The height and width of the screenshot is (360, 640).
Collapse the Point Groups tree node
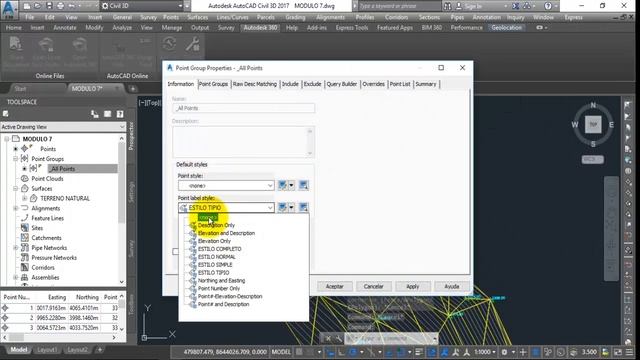tap(16, 159)
